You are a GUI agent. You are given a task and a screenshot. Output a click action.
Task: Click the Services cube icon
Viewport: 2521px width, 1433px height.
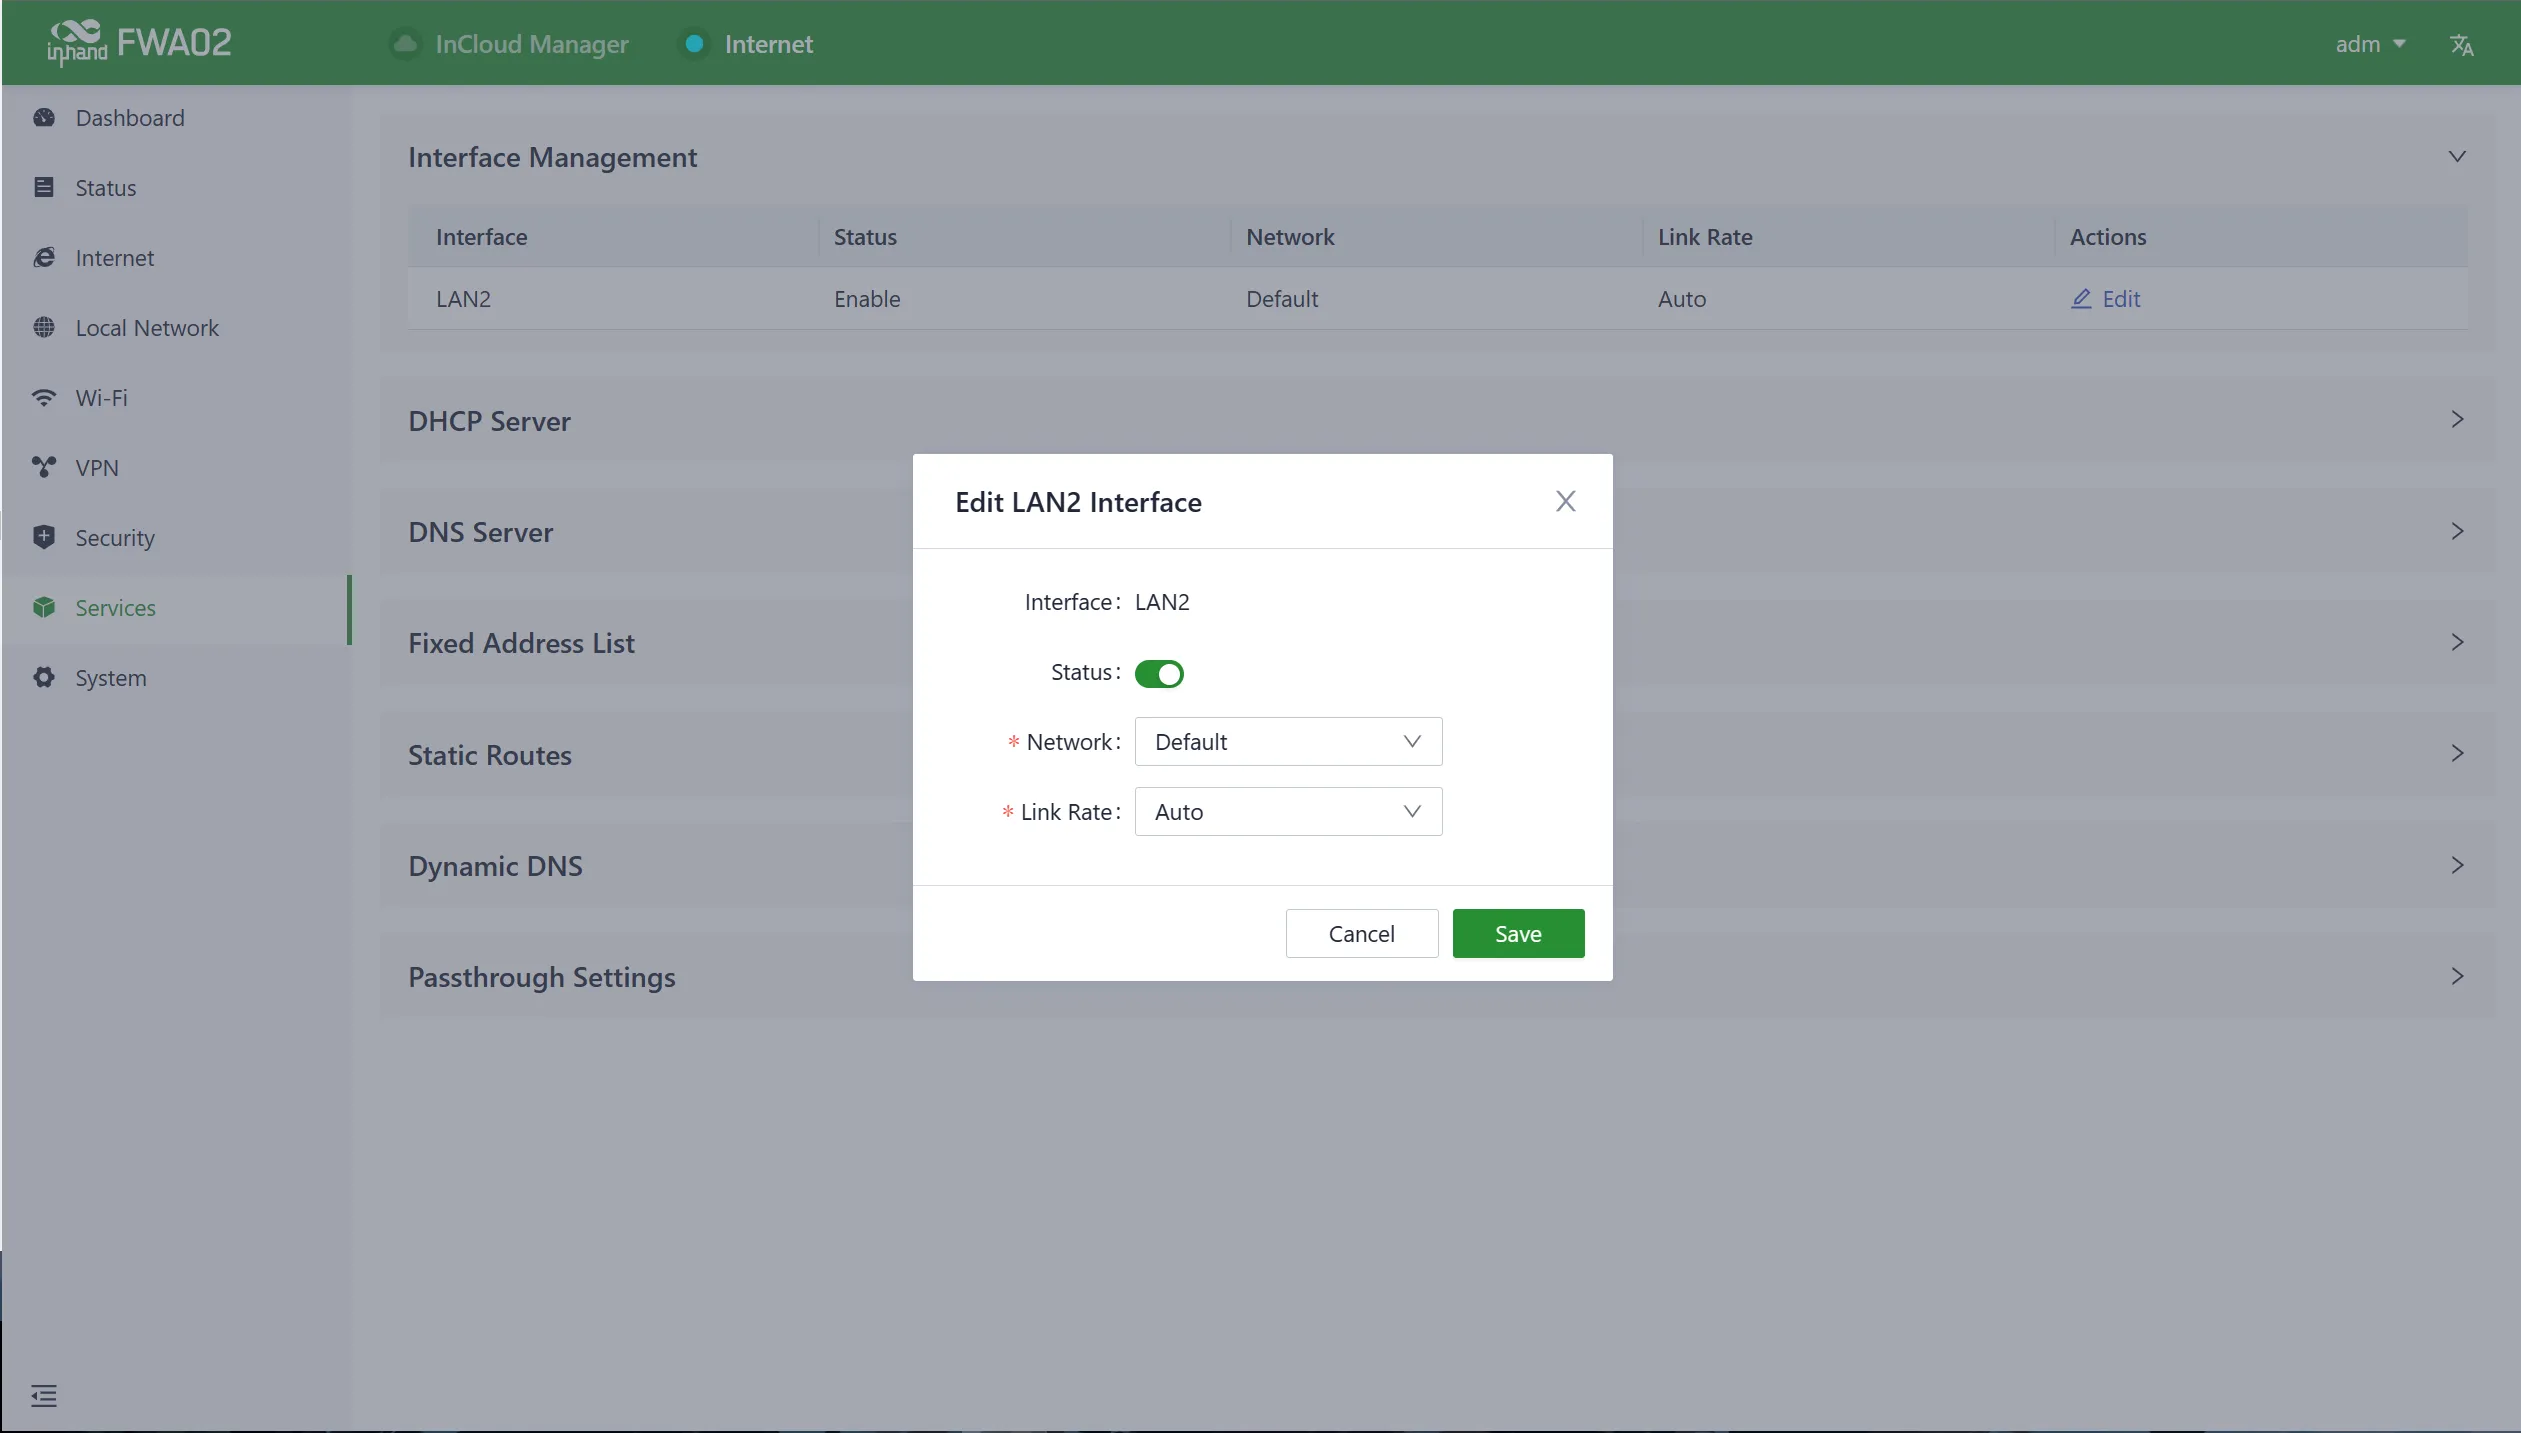[44, 608]
